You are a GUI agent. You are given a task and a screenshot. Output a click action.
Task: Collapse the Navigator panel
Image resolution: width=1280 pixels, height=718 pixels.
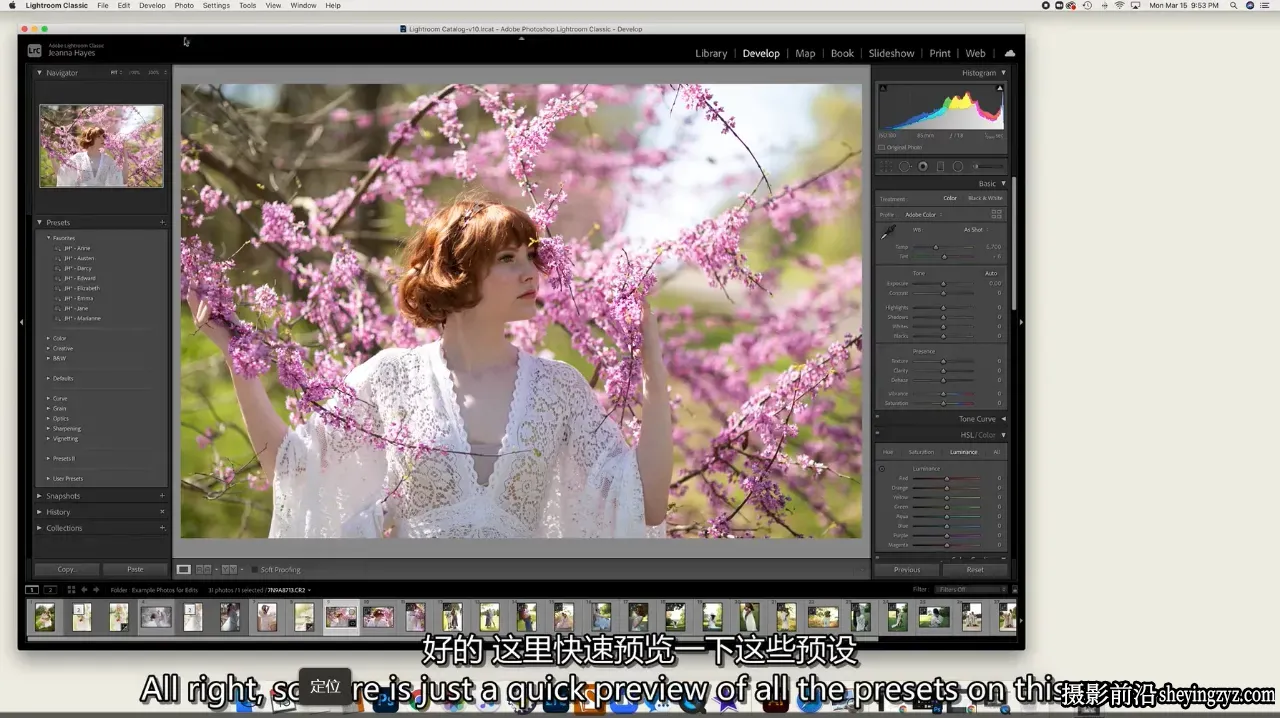pos(40,73)
